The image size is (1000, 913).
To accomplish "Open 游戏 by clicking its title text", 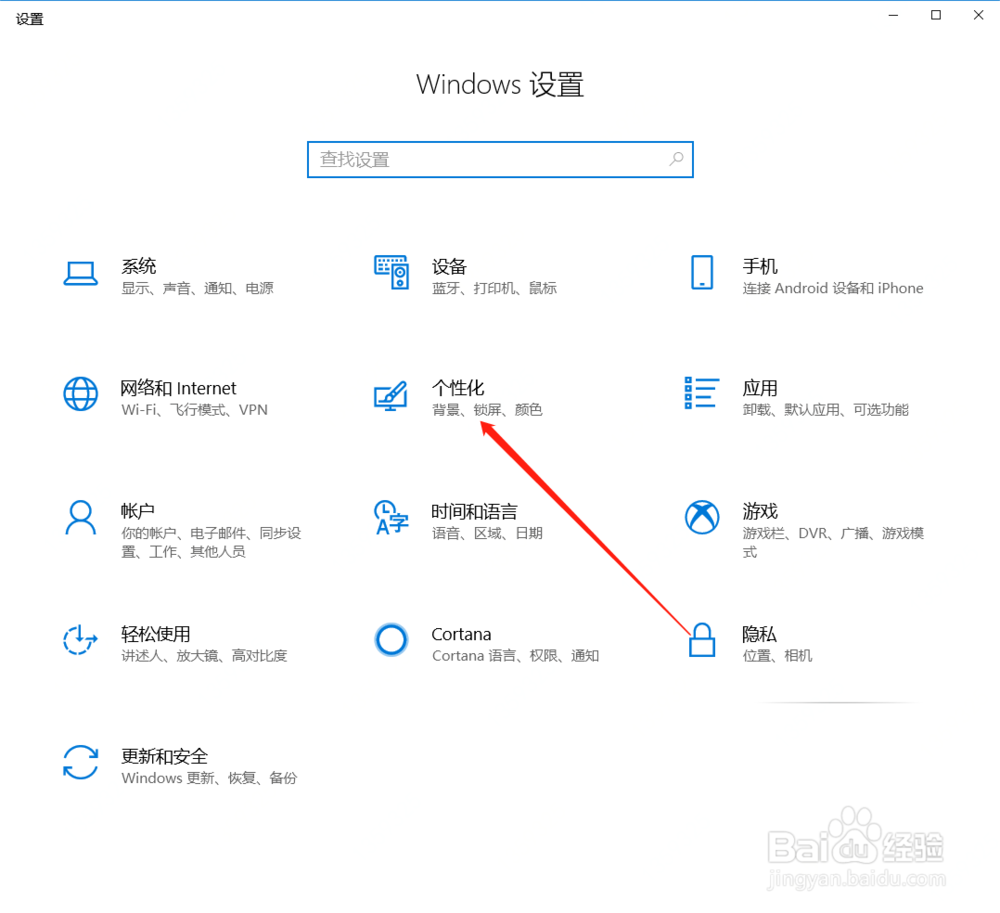I will 760,511.
